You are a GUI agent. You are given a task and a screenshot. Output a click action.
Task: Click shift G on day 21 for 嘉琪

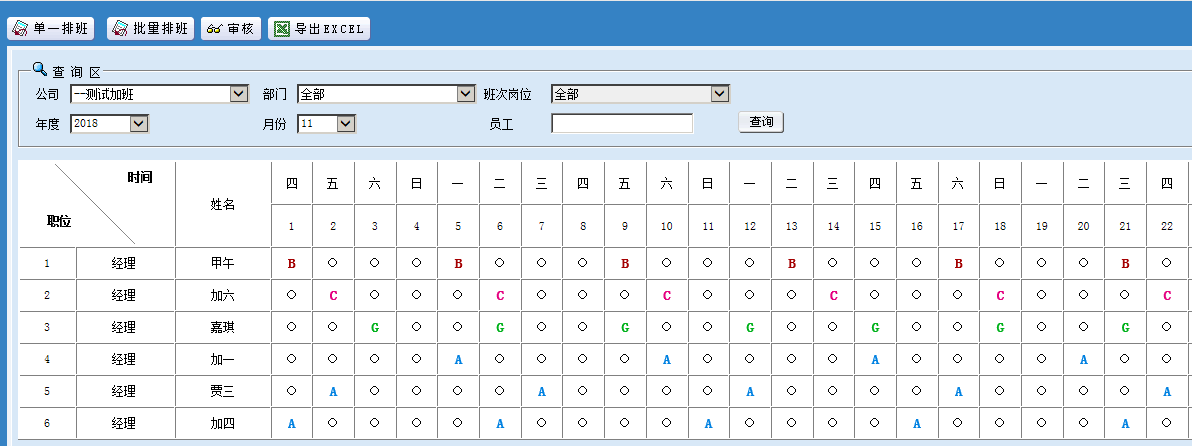click(x=1125, y=327)
